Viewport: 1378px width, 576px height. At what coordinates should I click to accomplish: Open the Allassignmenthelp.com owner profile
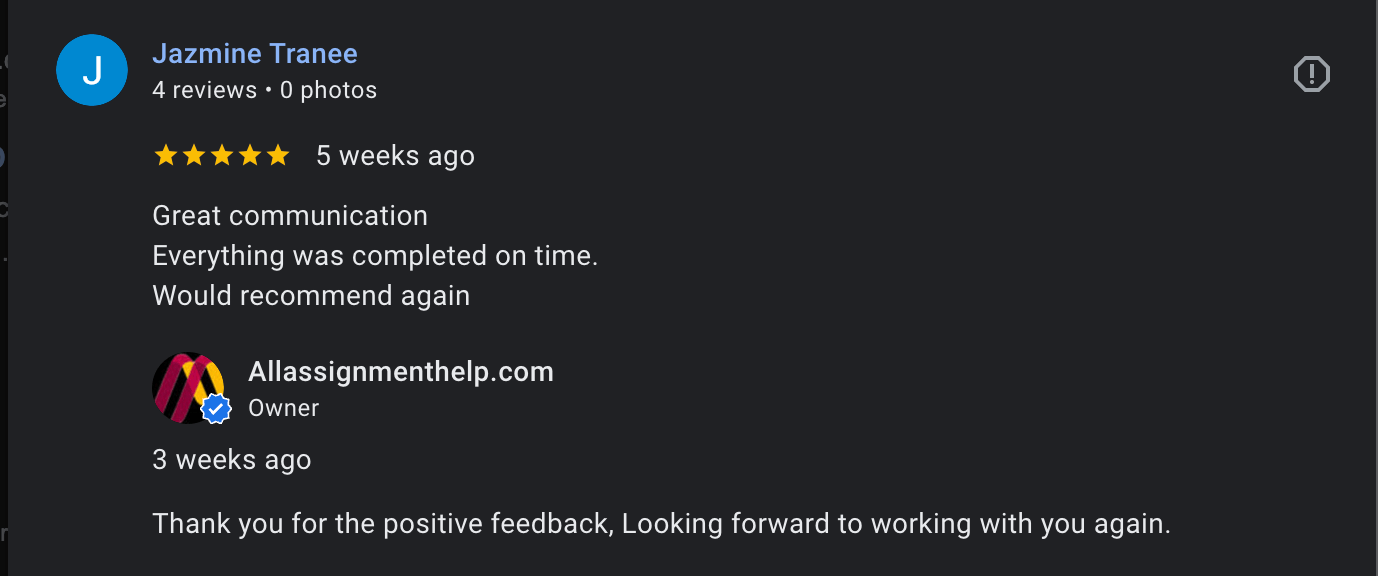pos(400,371)
